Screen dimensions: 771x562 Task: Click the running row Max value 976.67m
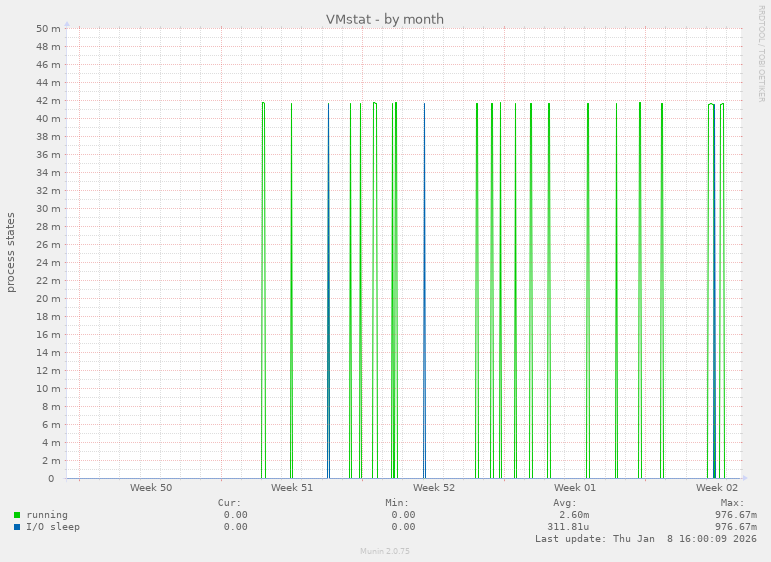click(736, 515)
